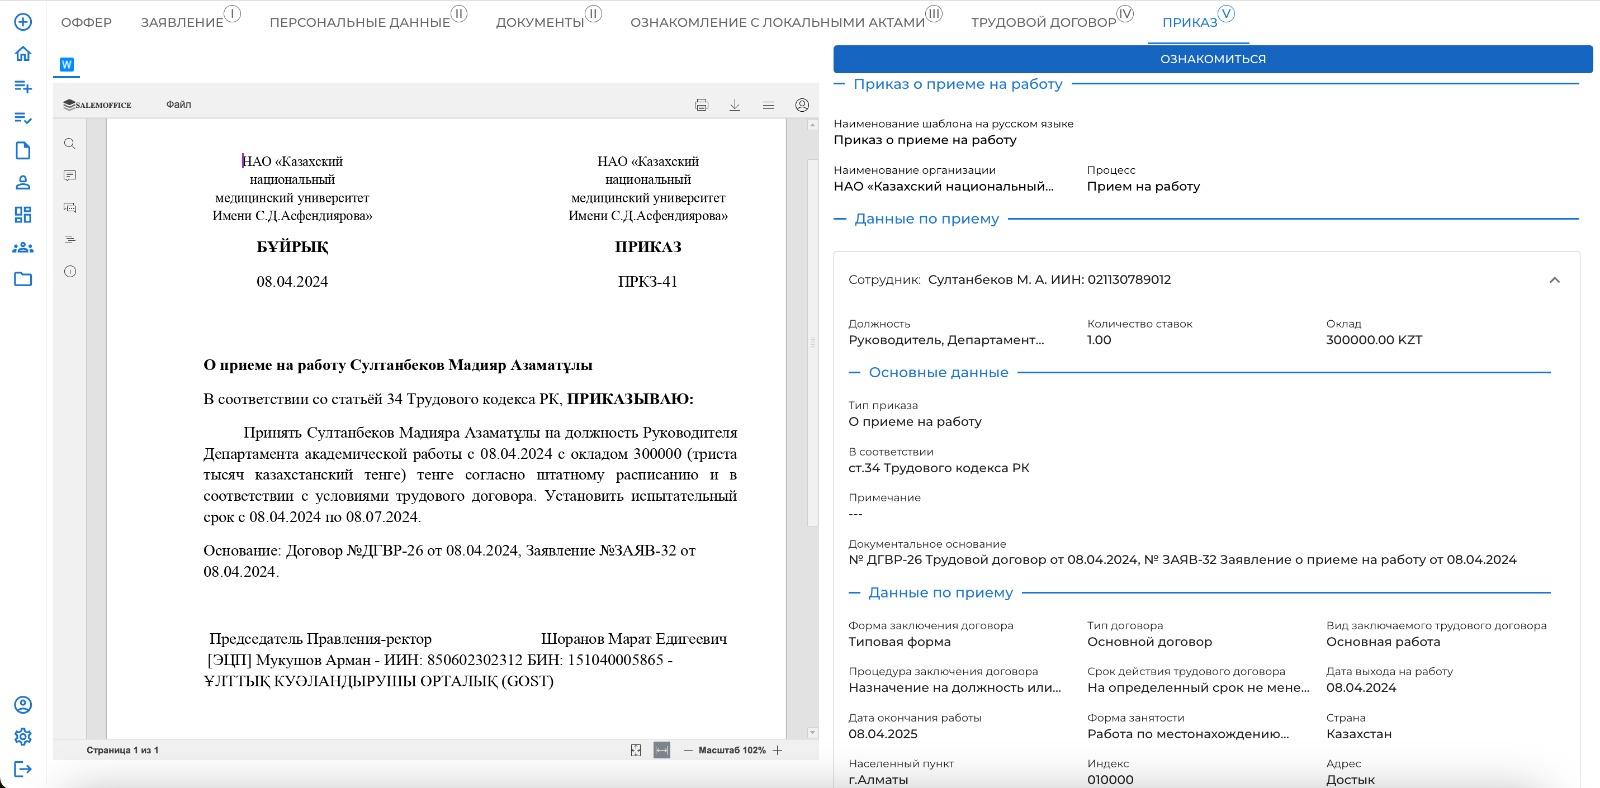Open the settings gear in left sidebar
1600x788 pixels.
point(23,737)
